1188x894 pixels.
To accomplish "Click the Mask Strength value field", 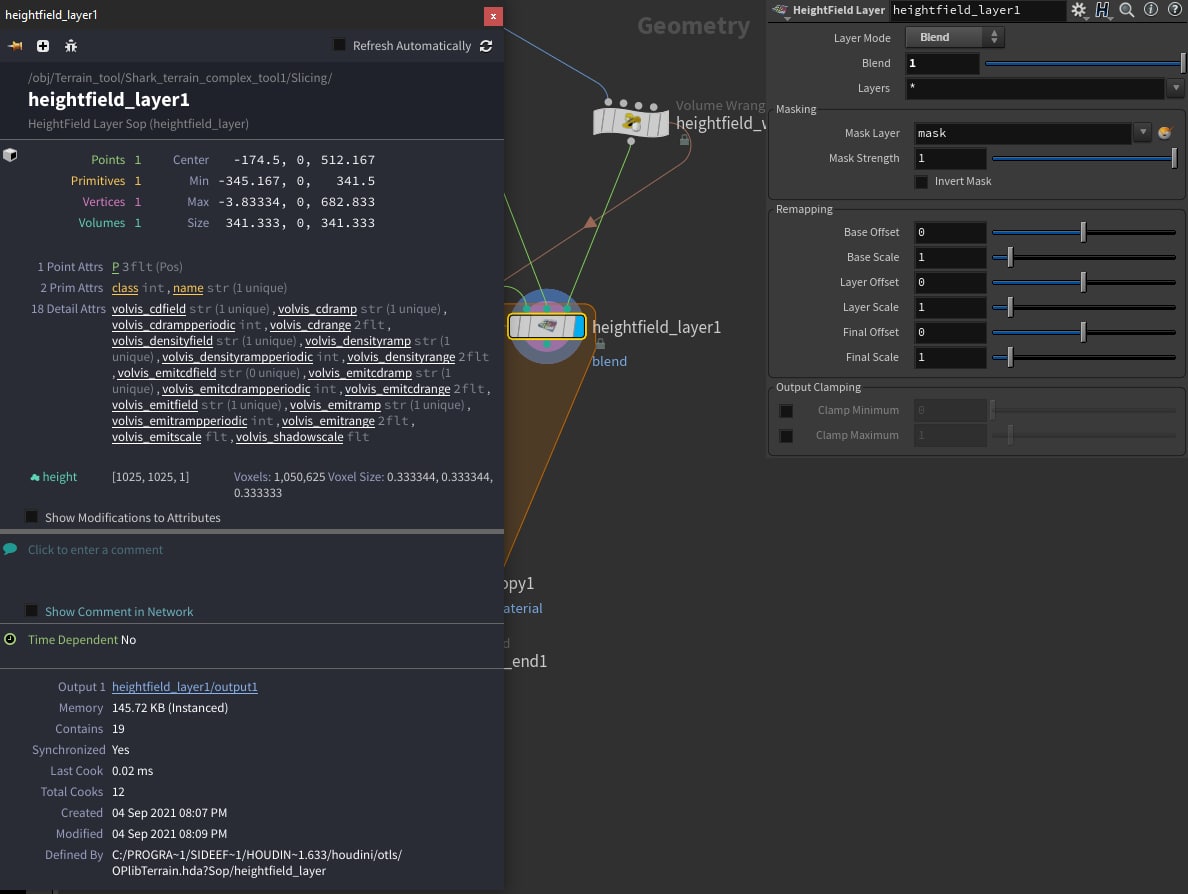I will (950, 158).
